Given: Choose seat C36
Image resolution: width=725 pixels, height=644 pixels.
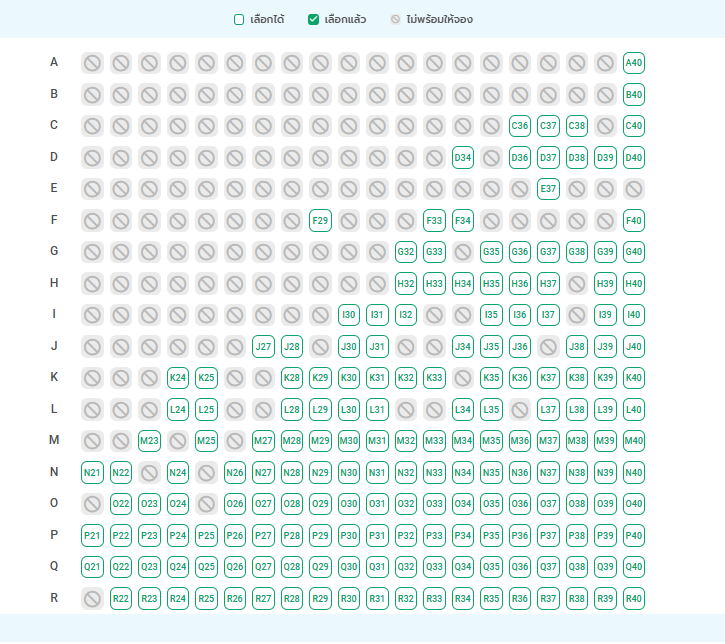Looking at the screenshot, I should (520, 126).
